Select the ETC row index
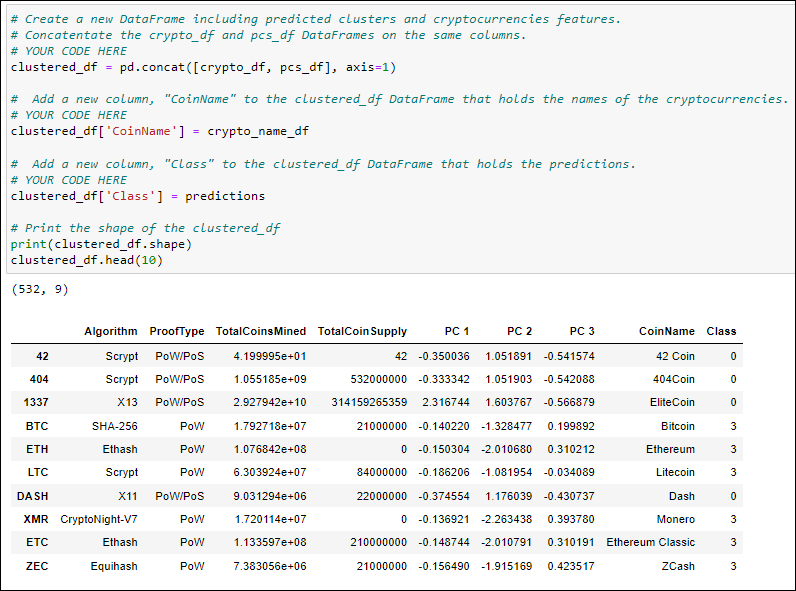 [x=37, y=542]
